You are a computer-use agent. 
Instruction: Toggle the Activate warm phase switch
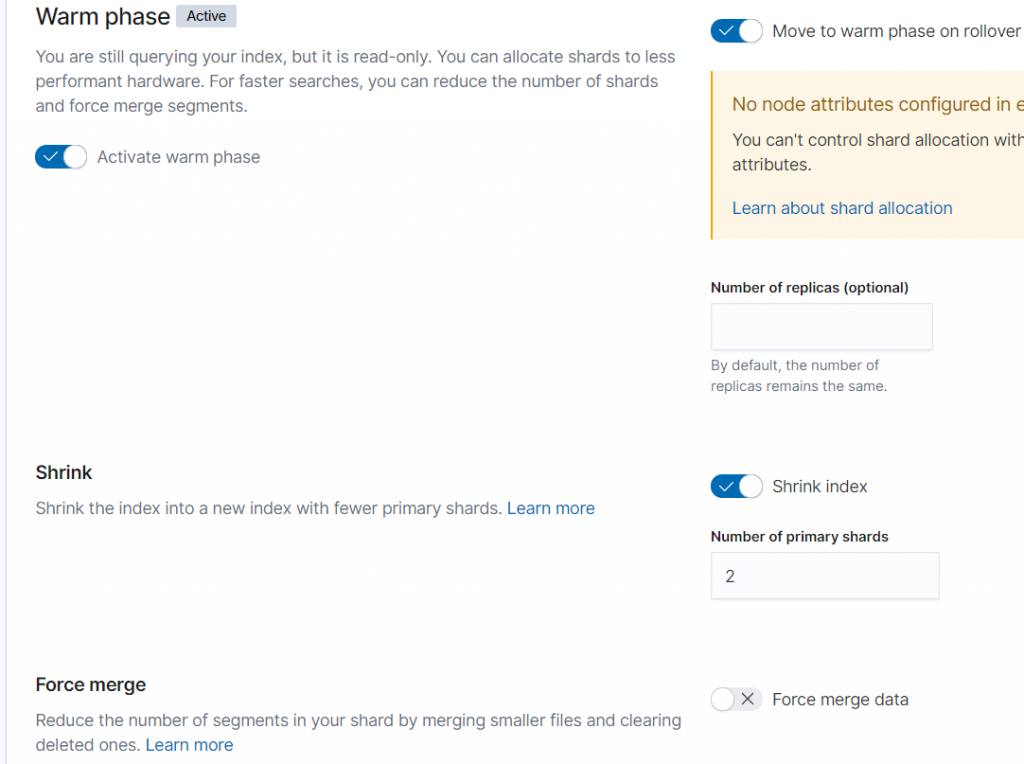coord(61,157)
